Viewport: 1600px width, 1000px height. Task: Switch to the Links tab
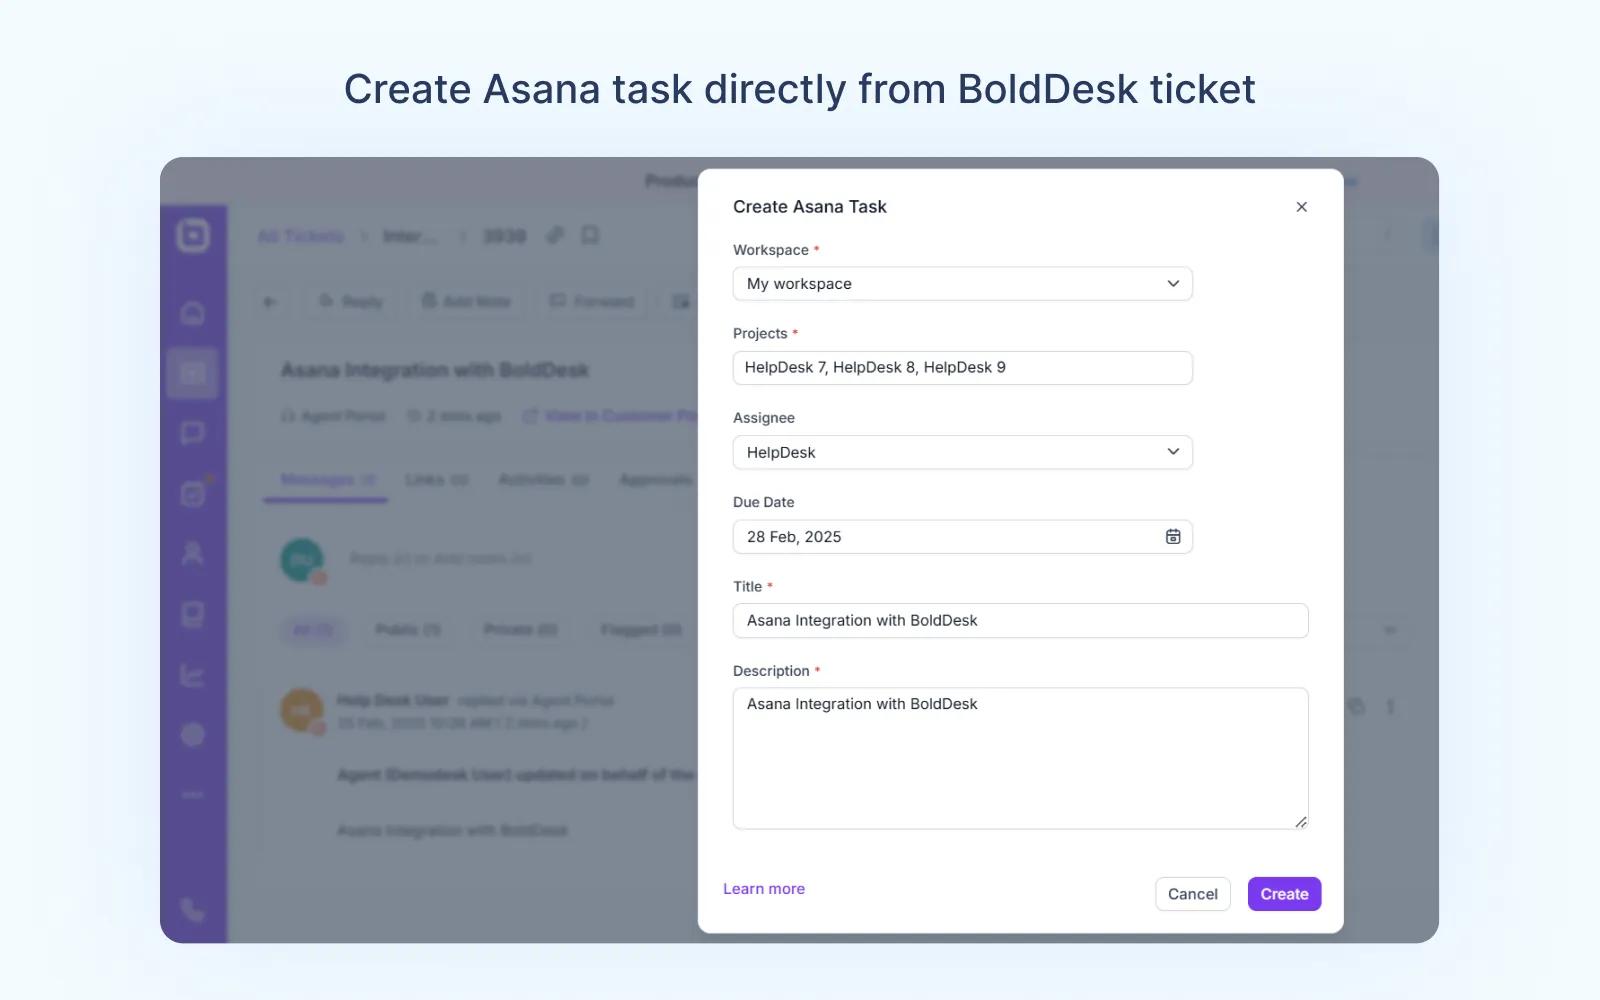click(436, 480)
